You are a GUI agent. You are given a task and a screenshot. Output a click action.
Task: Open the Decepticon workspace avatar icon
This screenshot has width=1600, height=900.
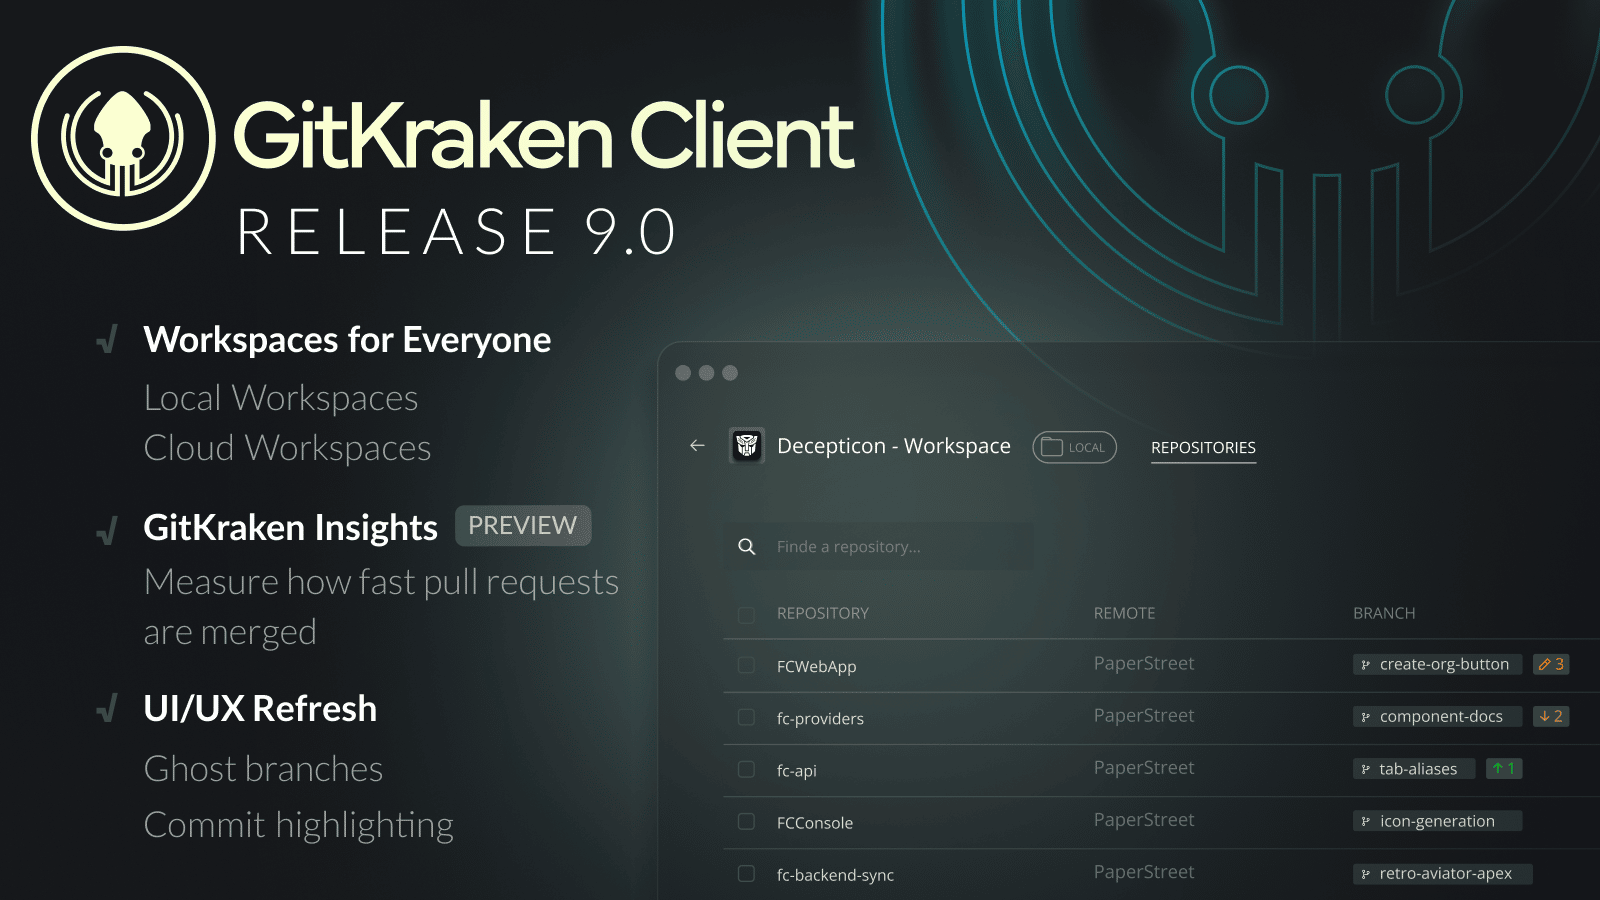(747, 445)
